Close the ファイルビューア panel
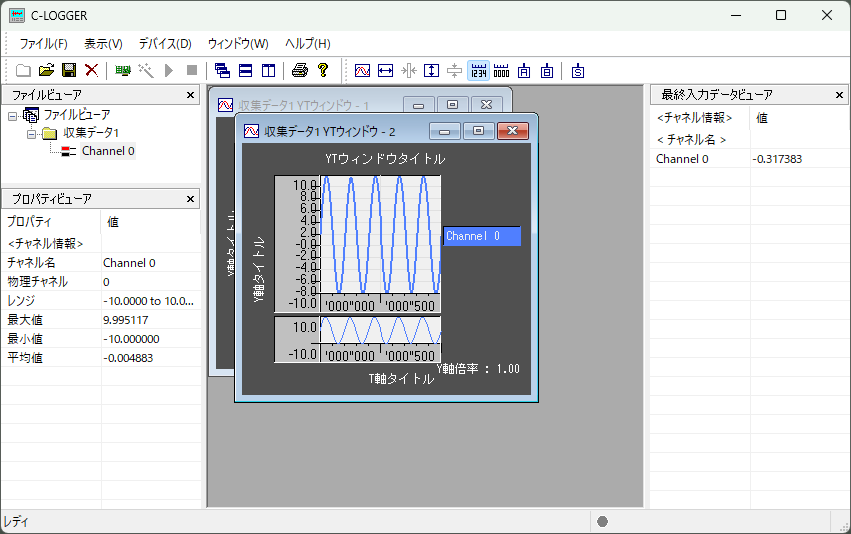This screenshot has width=851, height=534. click(x=191, y=95)
